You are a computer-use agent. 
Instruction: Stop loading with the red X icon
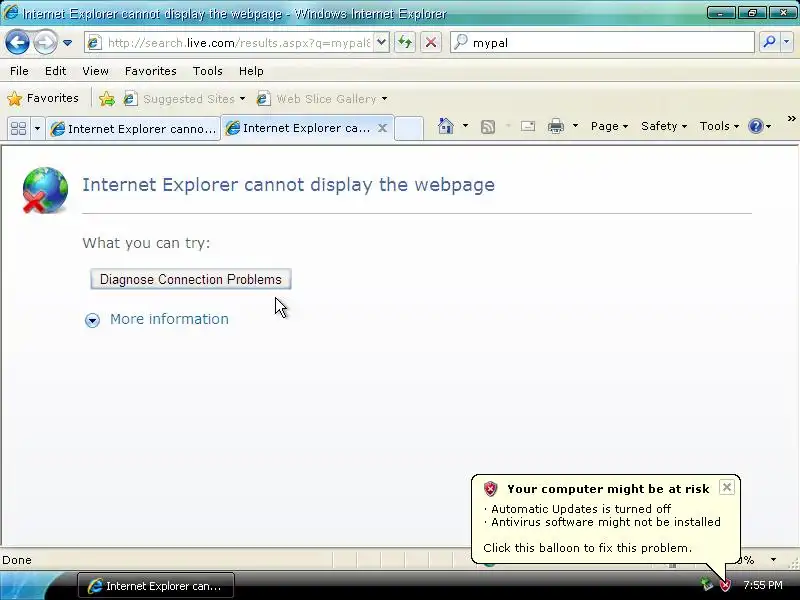pos(431,42)
